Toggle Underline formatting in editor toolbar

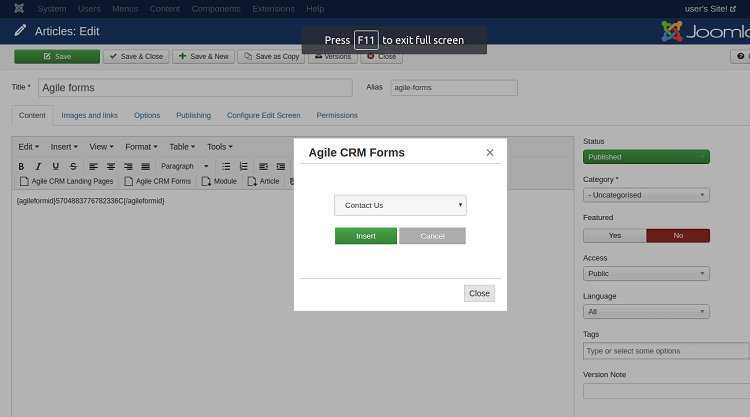55,166
